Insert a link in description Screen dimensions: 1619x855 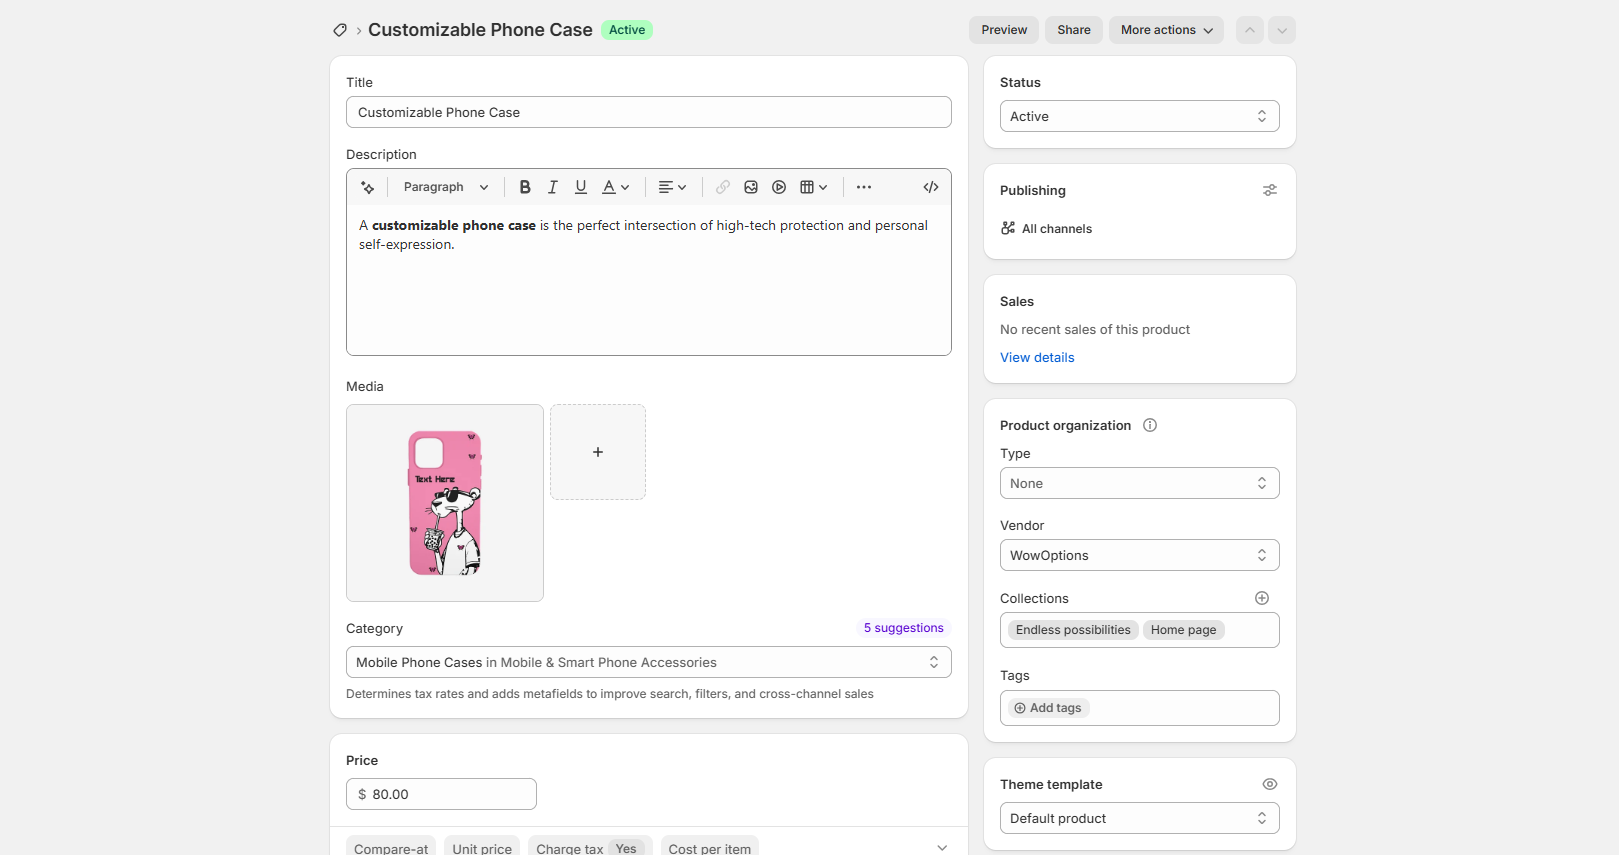tap(723, 187)
